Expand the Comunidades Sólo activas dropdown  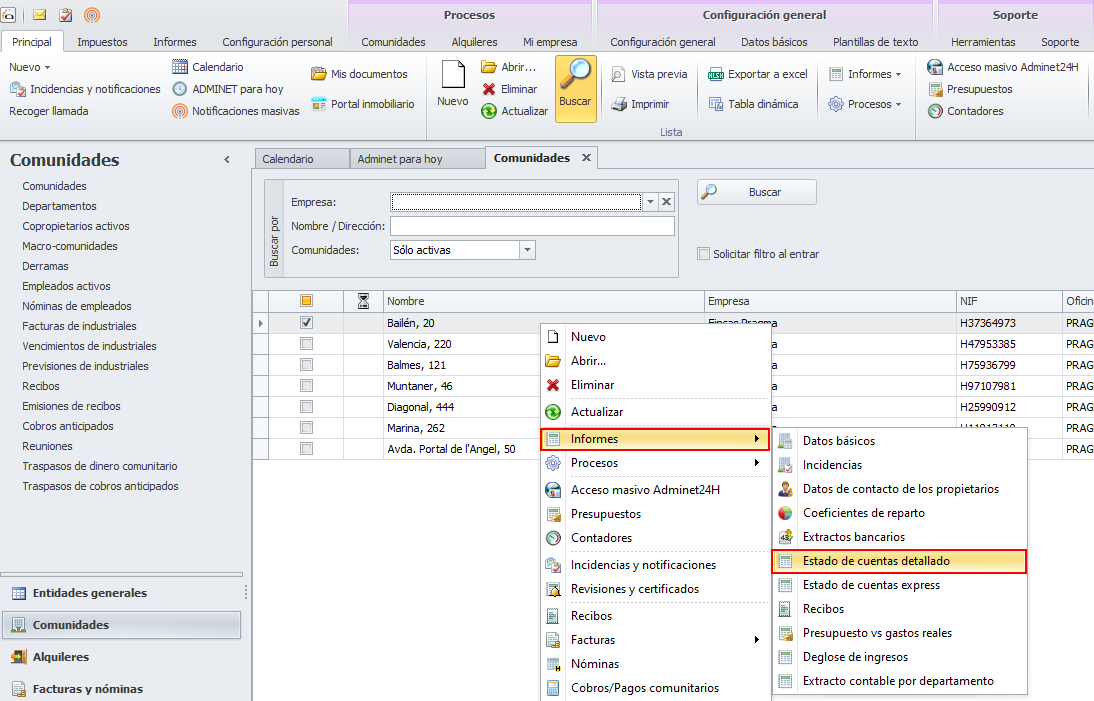click(x=528, y=250)
